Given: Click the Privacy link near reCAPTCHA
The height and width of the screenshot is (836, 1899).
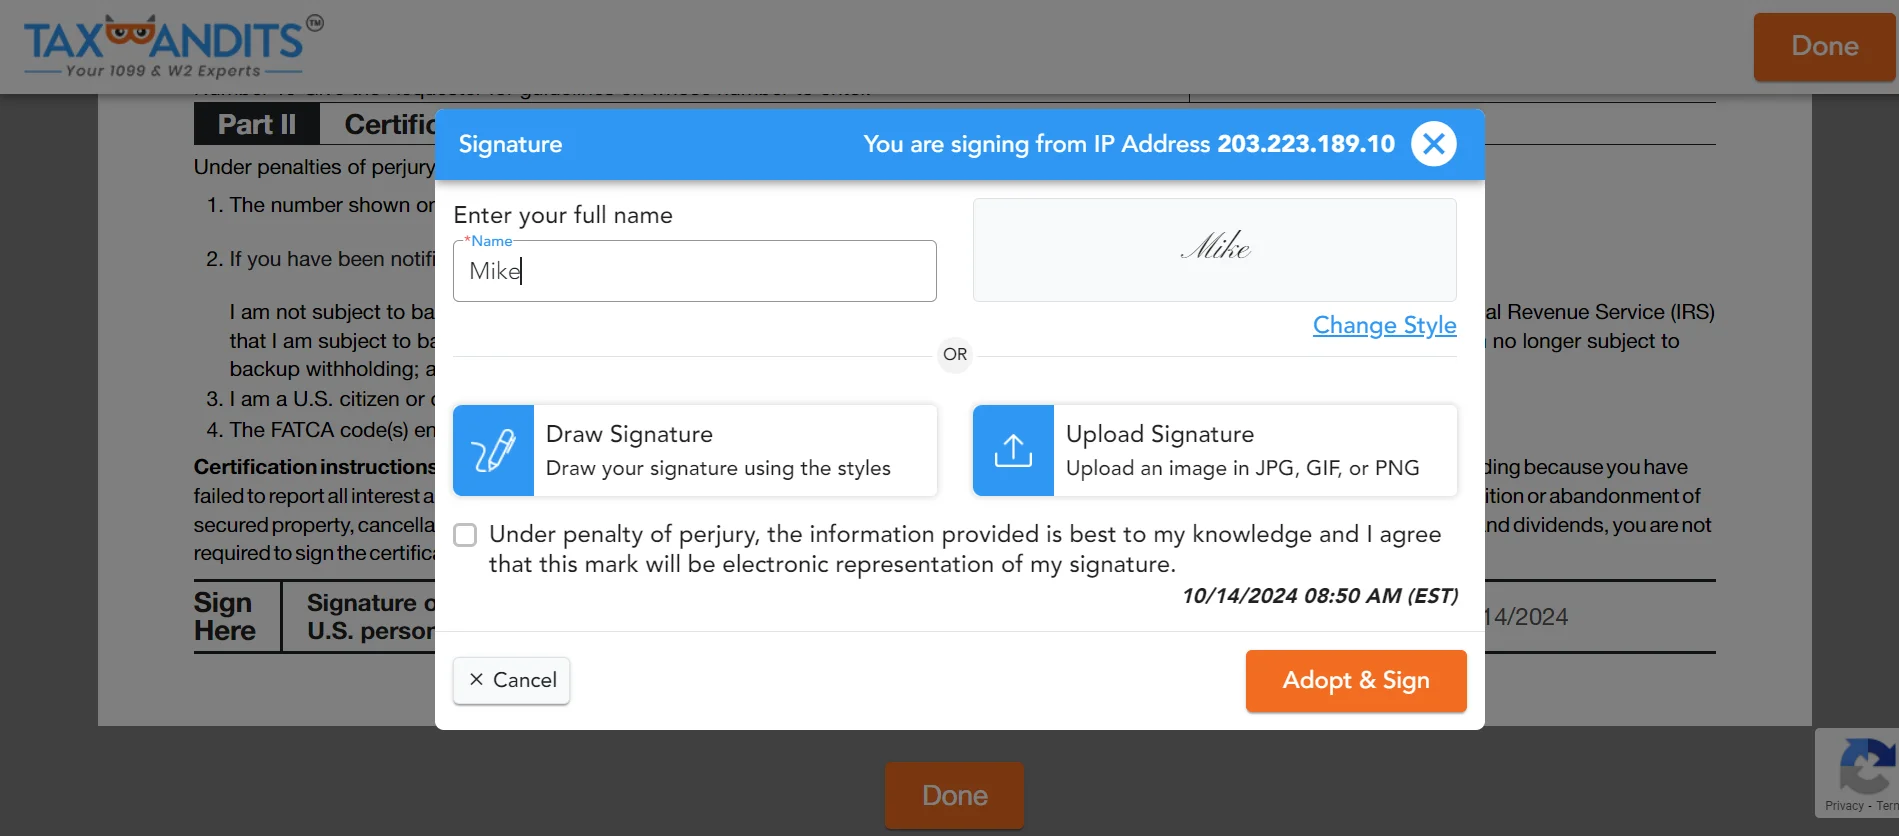Looking at the screenshot, I should [1843, 806].
